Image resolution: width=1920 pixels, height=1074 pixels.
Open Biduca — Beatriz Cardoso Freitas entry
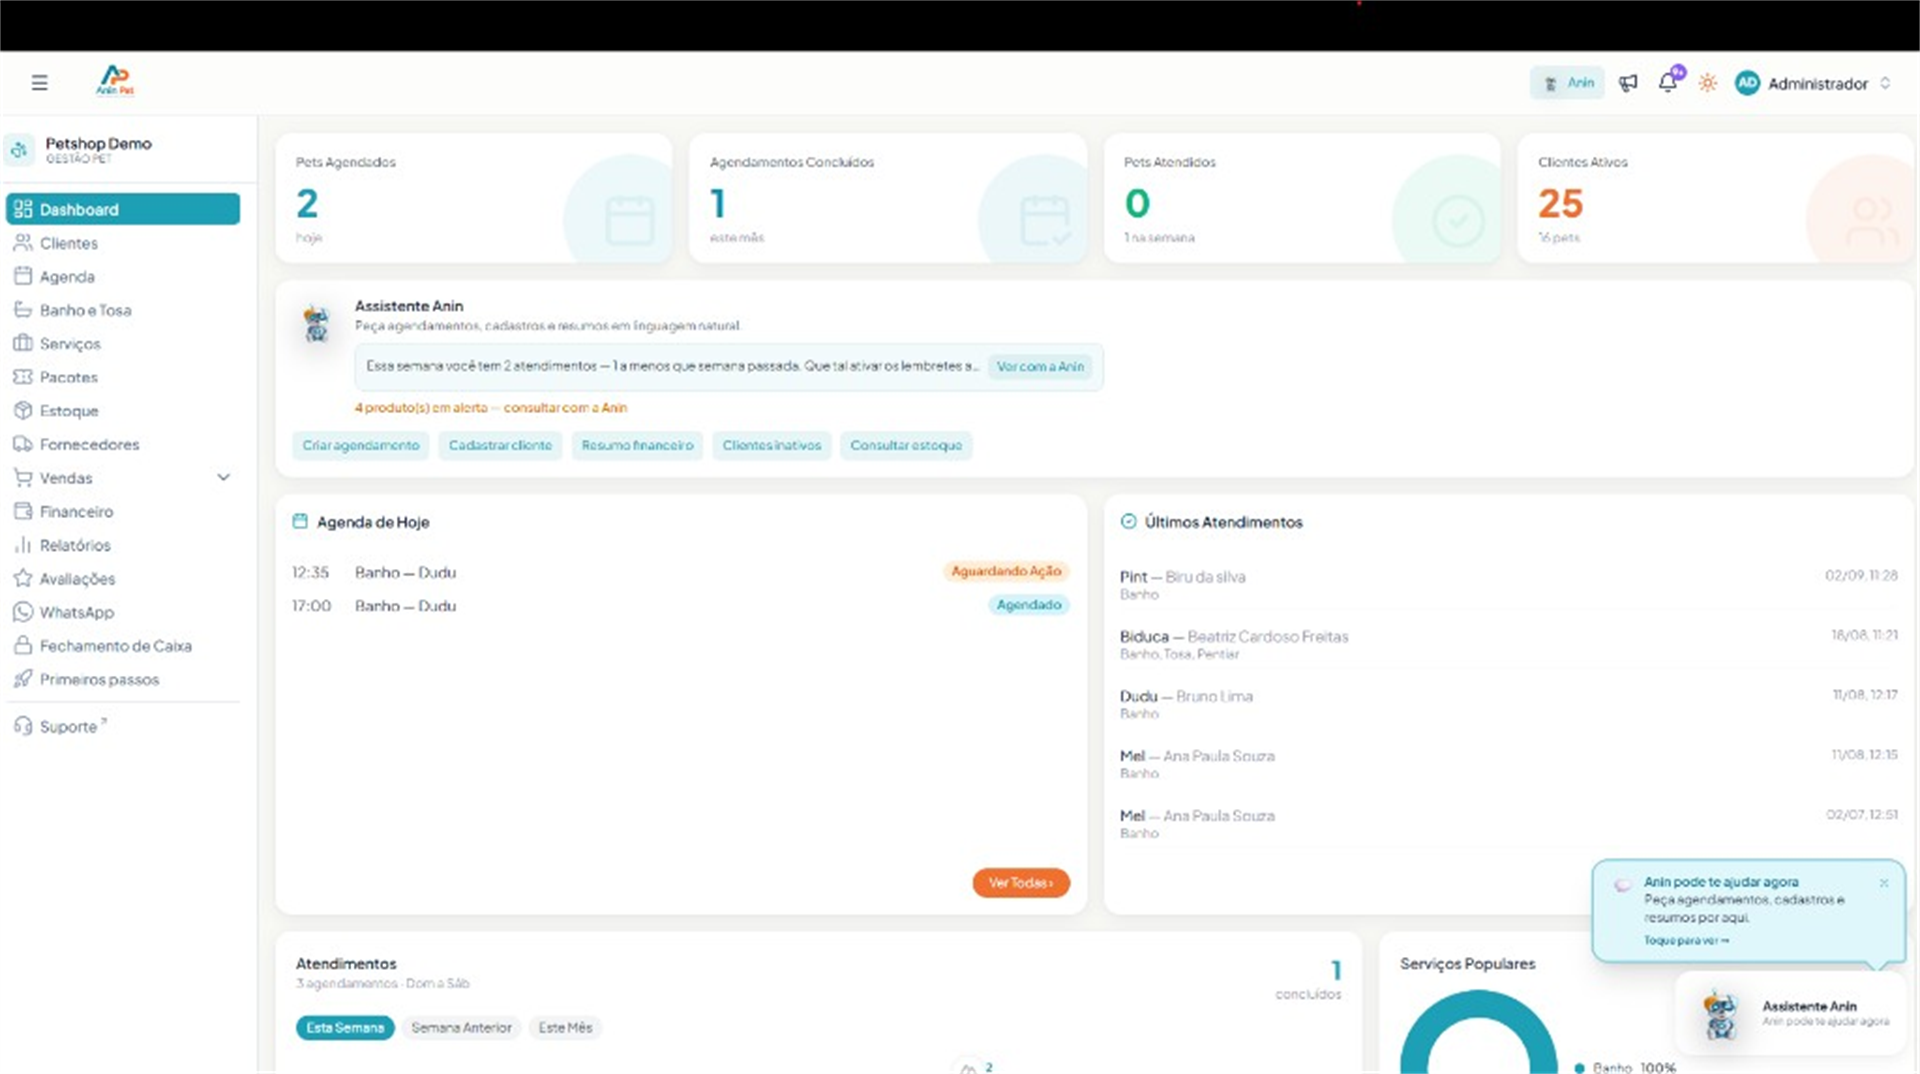point(1508,644)
